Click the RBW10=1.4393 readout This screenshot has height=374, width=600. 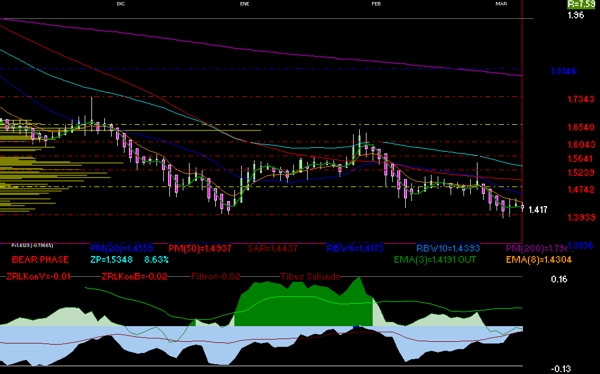[x=448, y=248]
